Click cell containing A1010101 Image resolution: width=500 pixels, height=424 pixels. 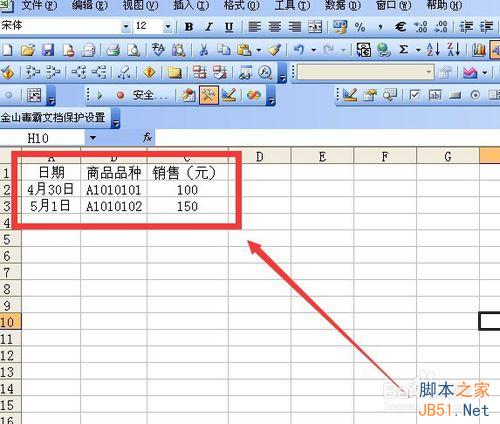[x=114, y=190]
